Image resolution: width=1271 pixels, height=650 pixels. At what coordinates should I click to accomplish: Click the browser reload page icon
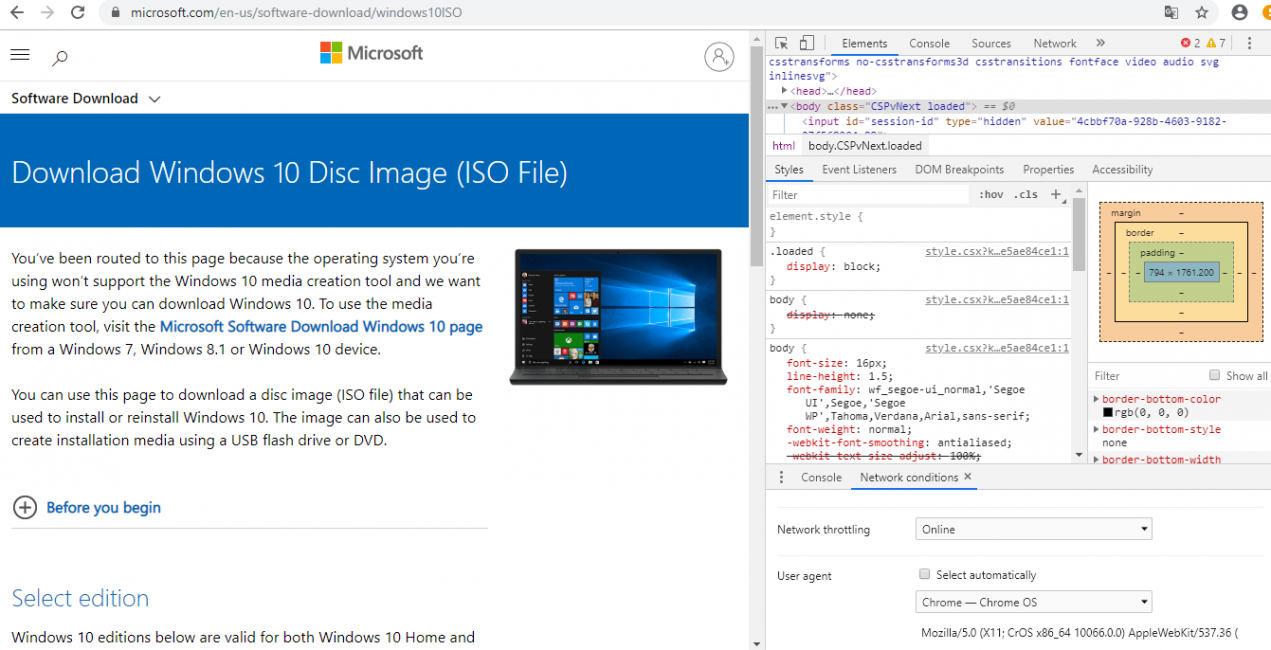(x=77, y=13)
